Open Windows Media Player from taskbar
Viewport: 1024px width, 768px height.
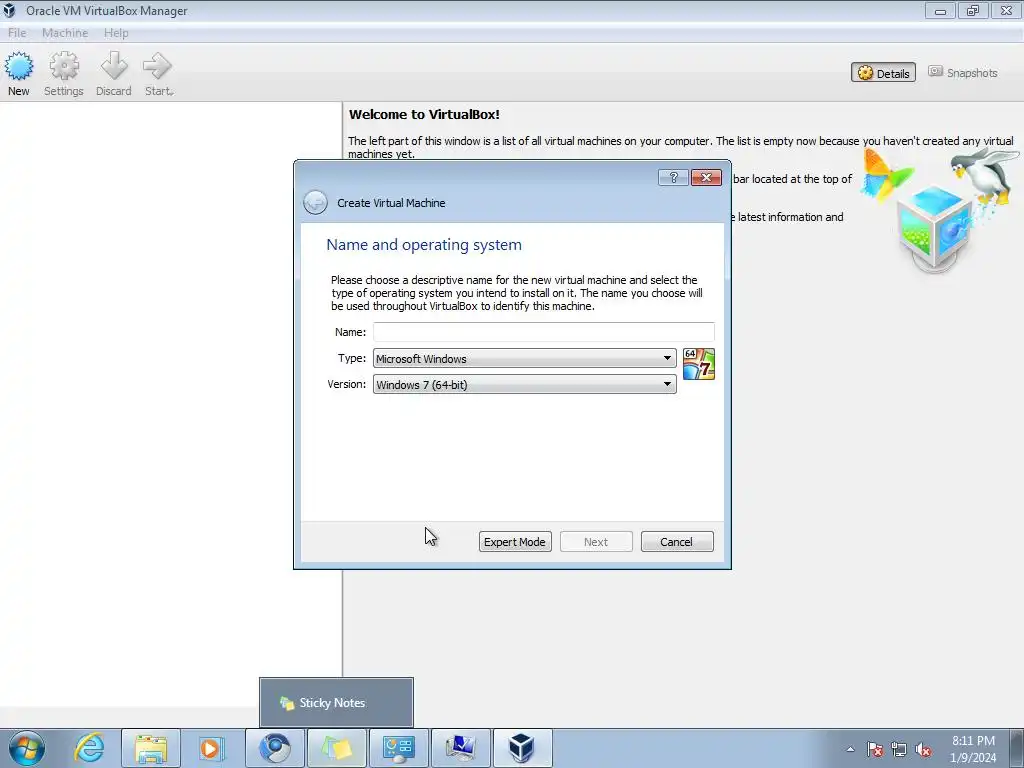[210, 748]
